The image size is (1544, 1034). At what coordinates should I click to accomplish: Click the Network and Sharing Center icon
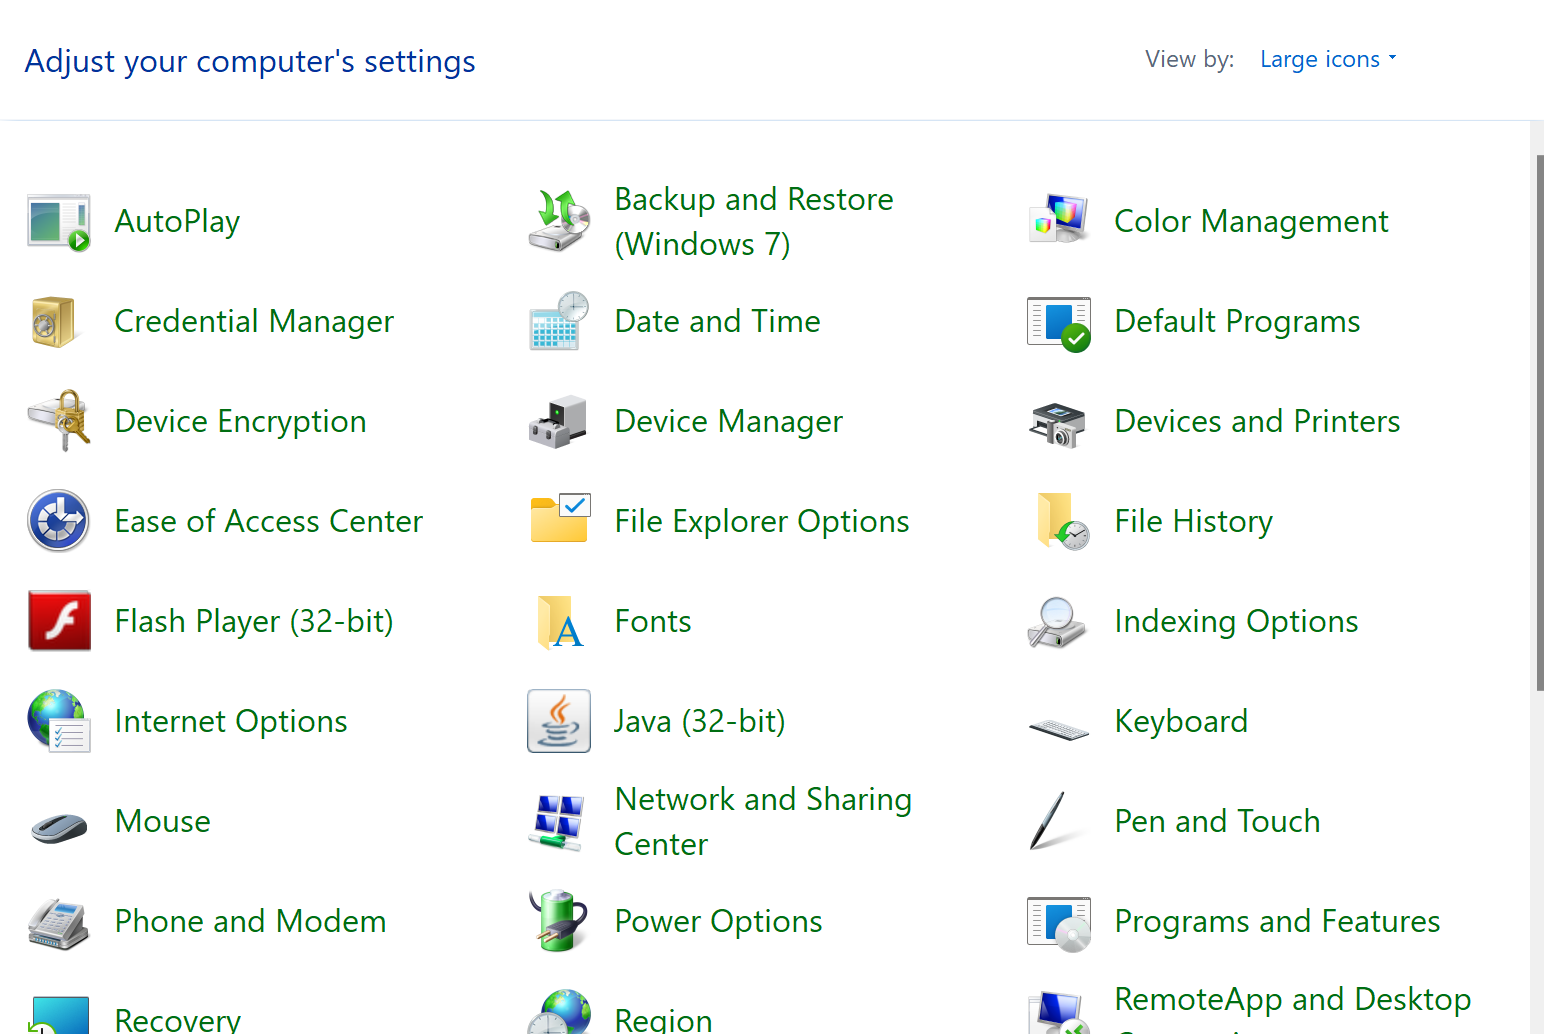(x=556, y=823)
